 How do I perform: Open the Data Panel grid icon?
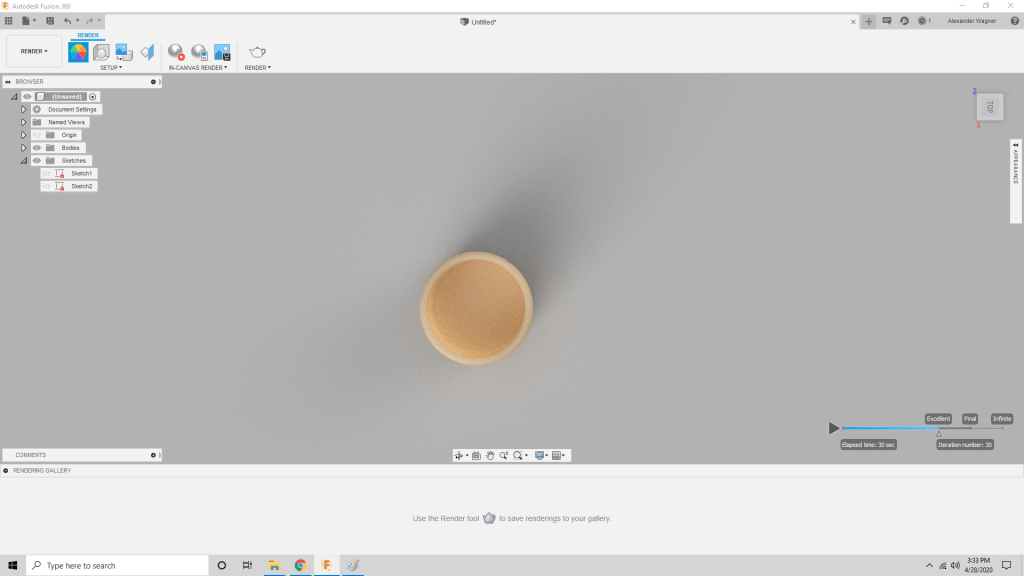click(9, 20)
